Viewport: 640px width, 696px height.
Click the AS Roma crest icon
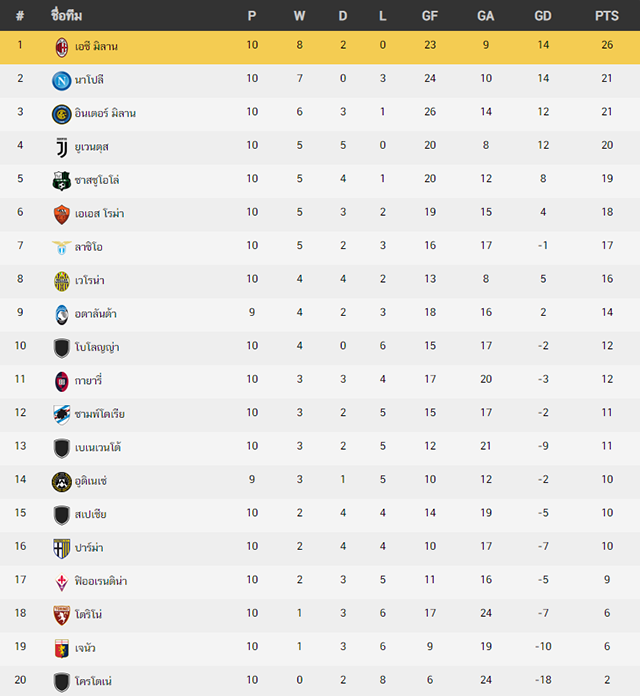(62, 214)
